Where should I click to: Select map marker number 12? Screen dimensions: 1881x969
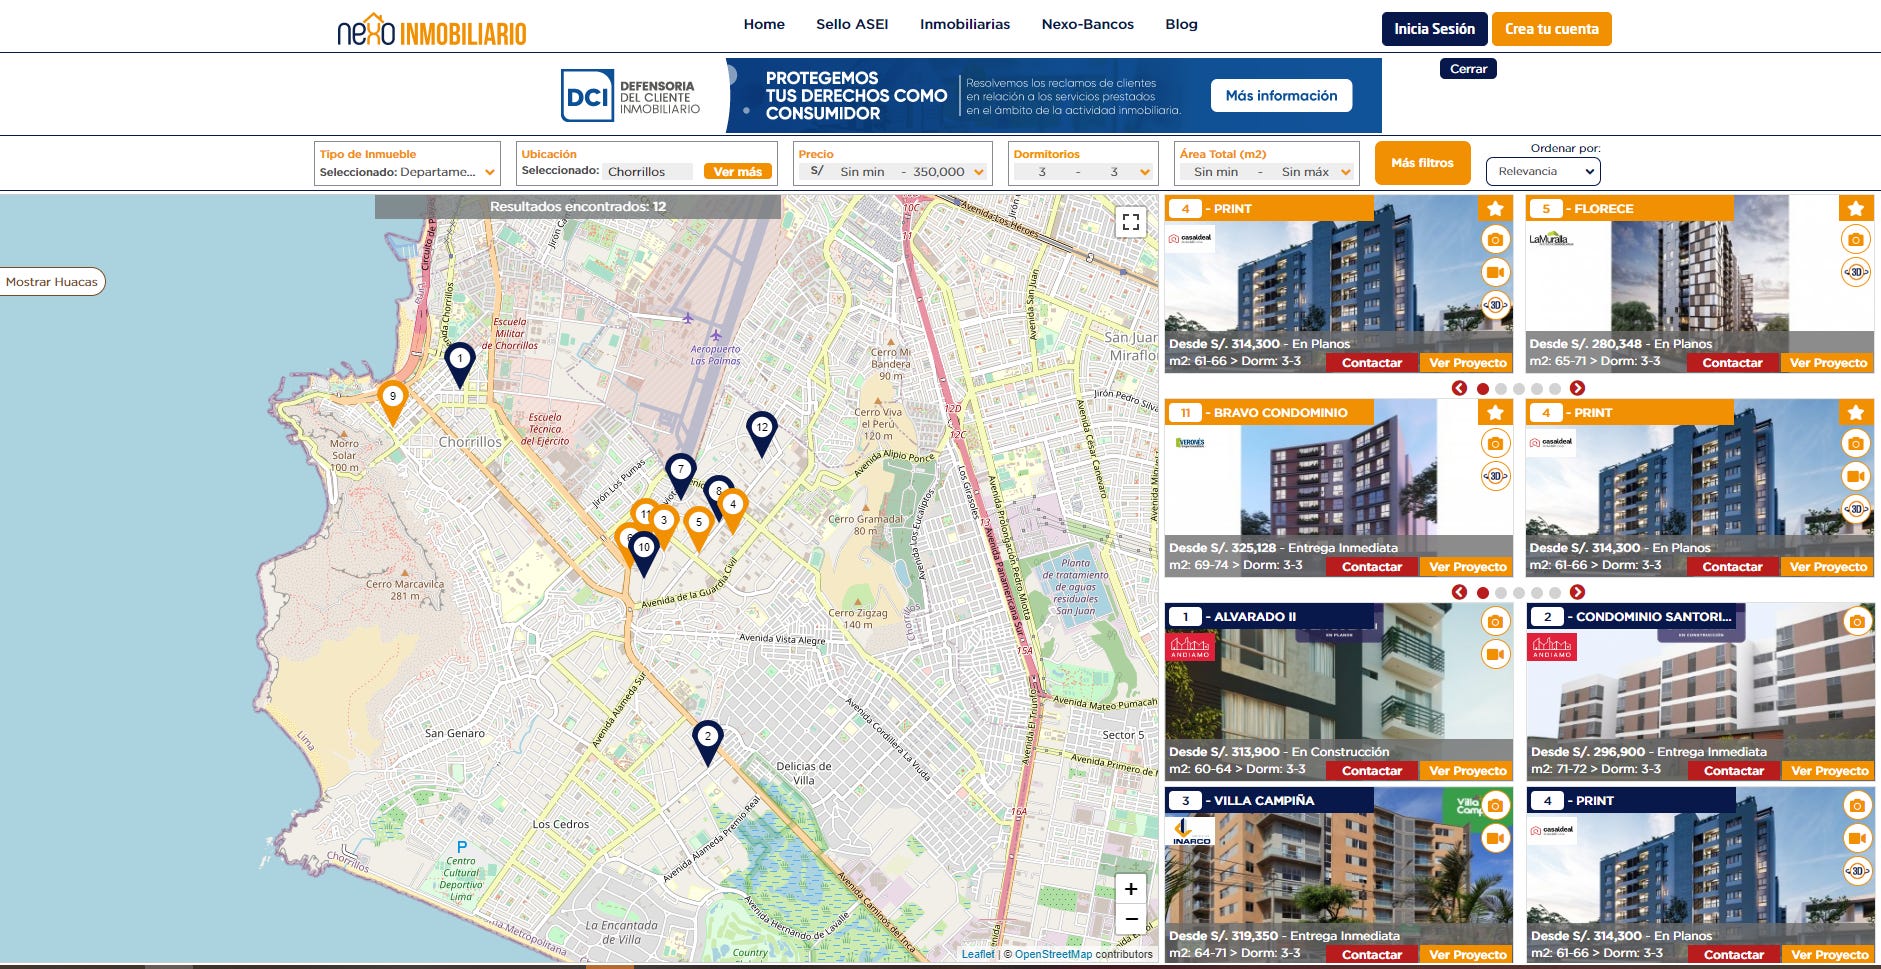coord(762,433)
